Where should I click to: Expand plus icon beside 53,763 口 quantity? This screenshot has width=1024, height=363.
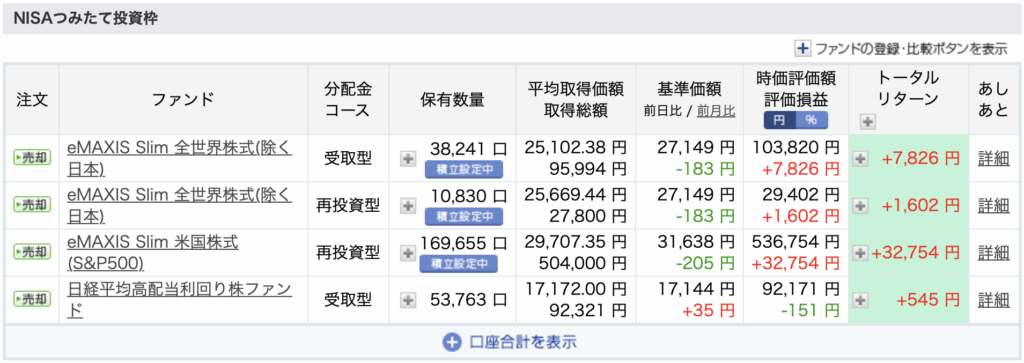click(x=408, y=300)
